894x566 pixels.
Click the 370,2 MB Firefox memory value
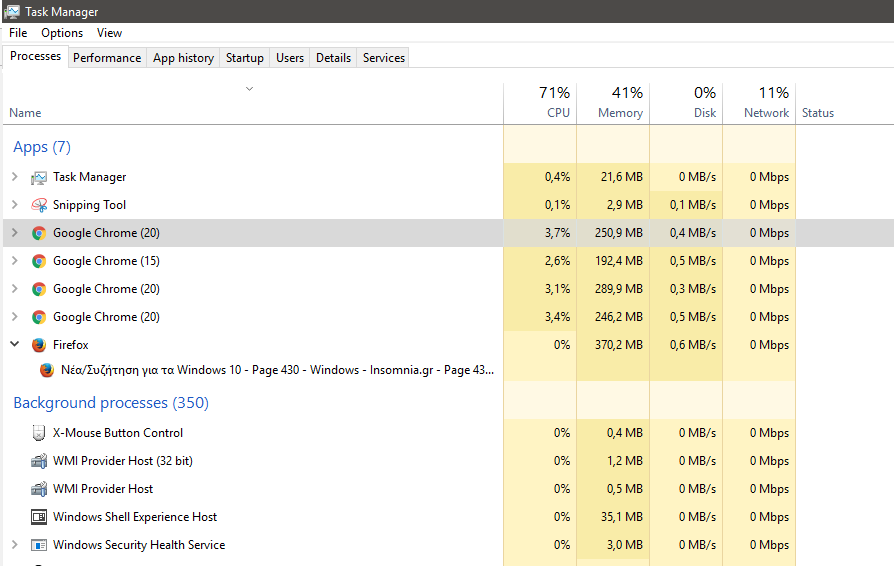point(619,345)
